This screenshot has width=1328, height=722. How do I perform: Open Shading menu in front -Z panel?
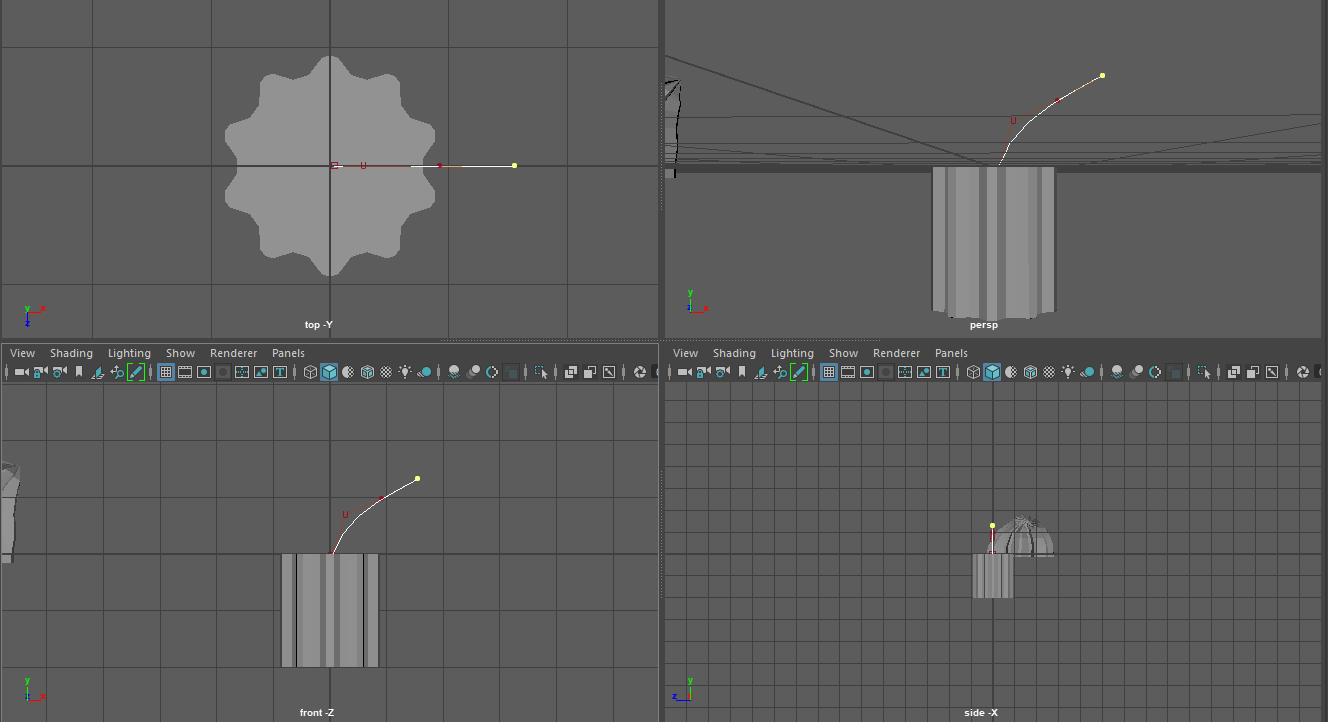[x=72, y=353]
